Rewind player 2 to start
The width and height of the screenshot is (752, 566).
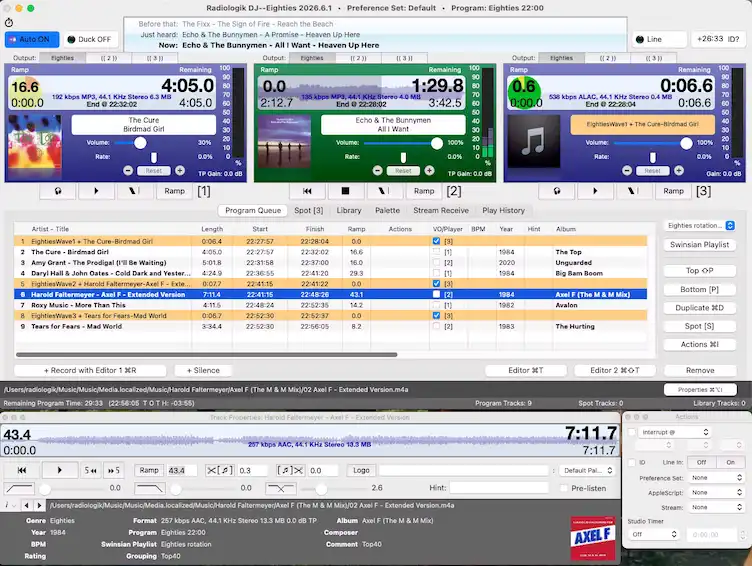coord(307,191)
